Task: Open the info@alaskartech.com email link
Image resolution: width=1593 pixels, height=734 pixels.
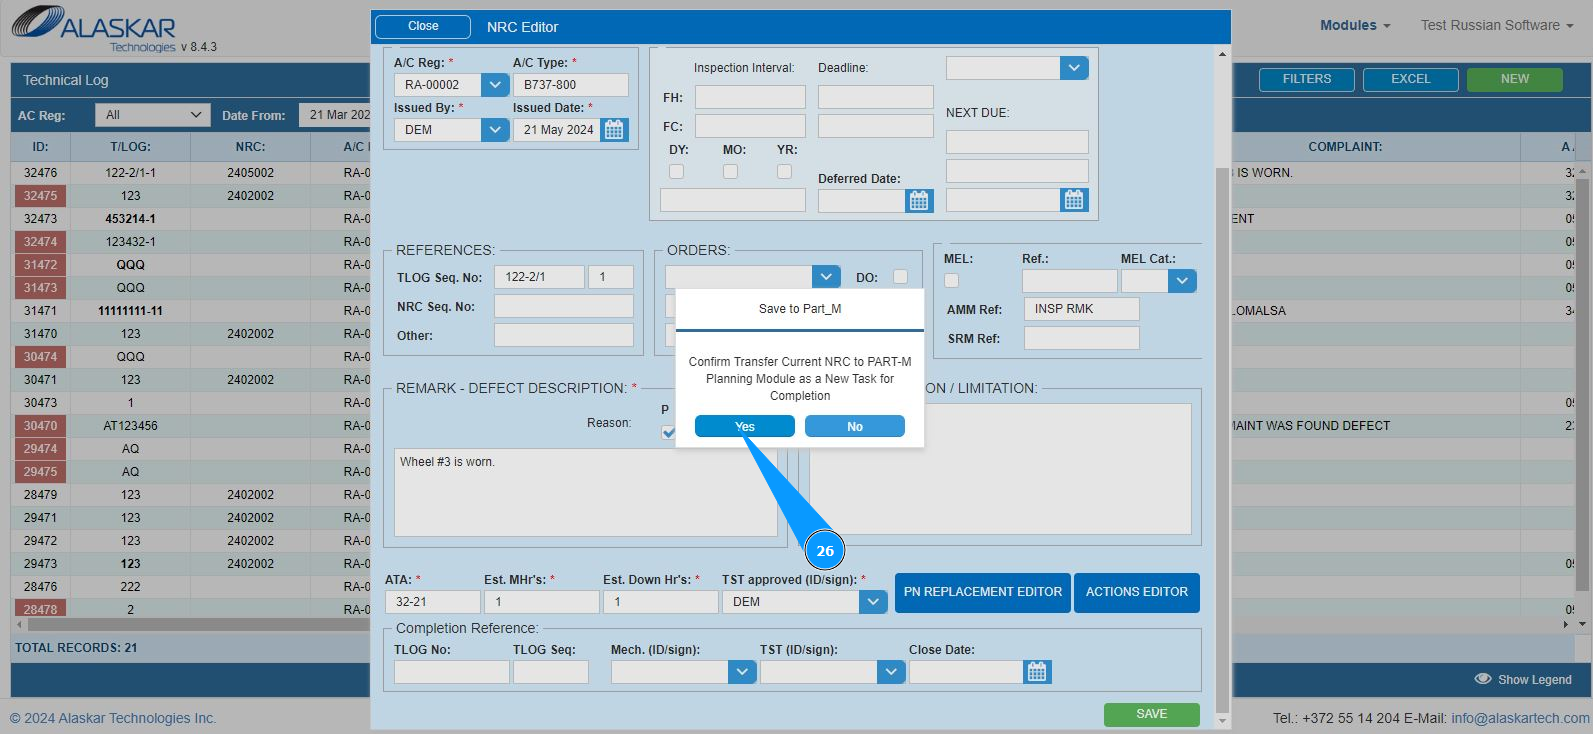Action: (1520, 718)
